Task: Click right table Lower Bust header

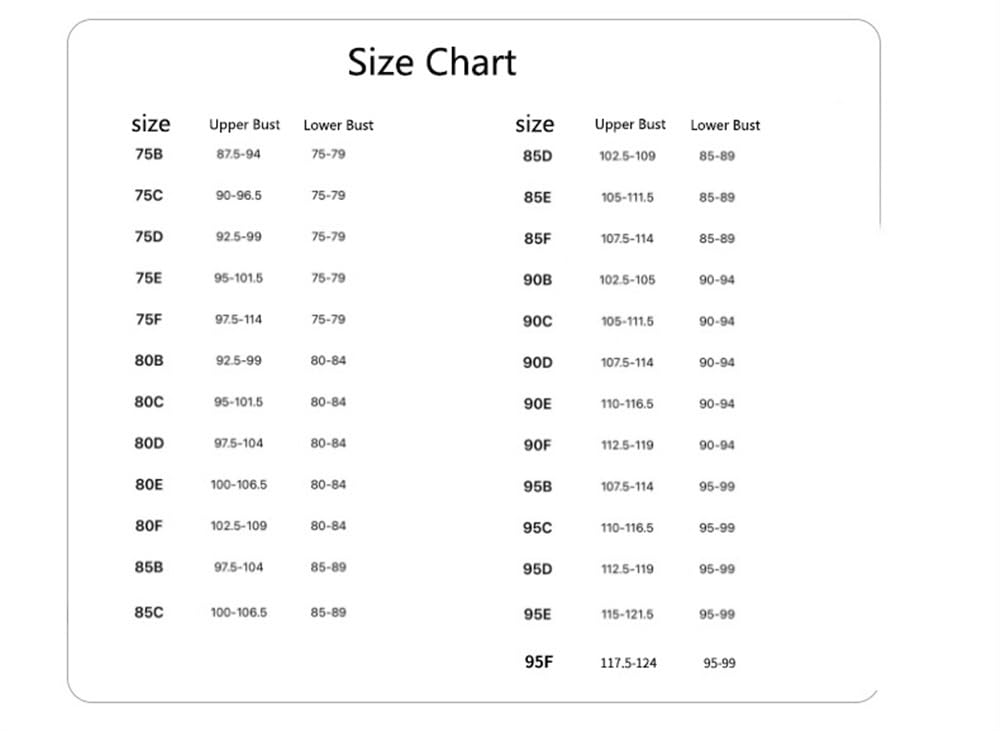Action: (x=725, y=125)
